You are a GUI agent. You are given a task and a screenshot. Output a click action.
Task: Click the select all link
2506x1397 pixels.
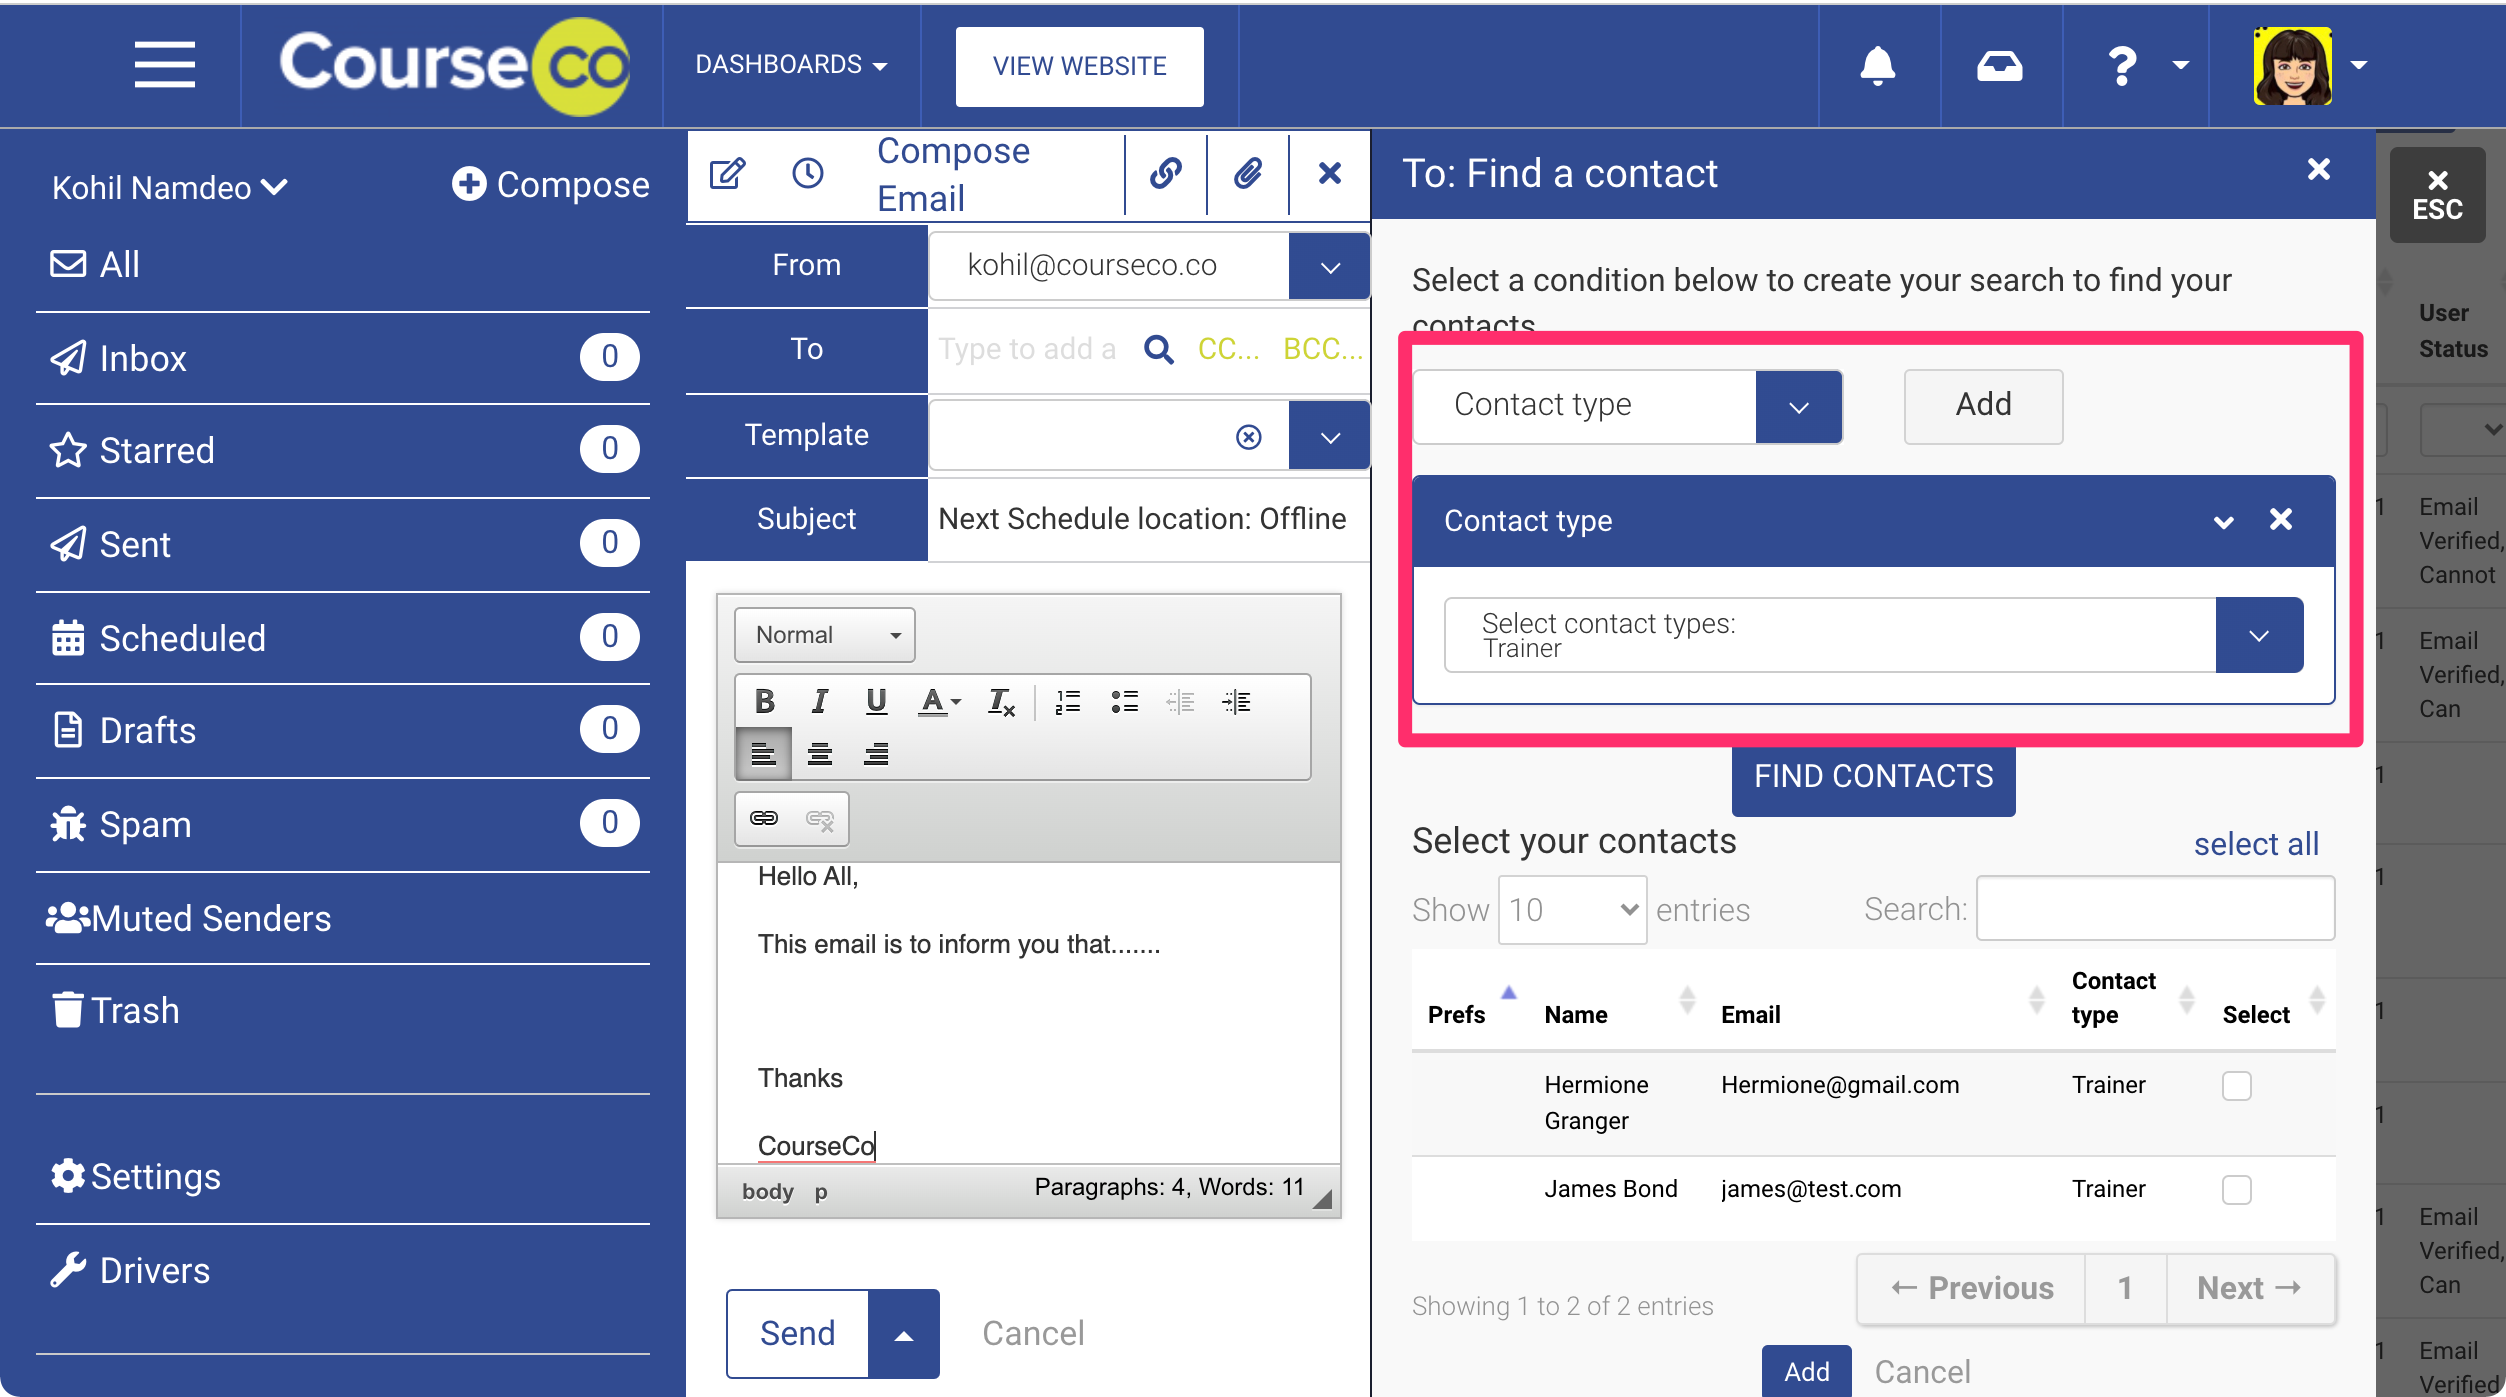2255,844
